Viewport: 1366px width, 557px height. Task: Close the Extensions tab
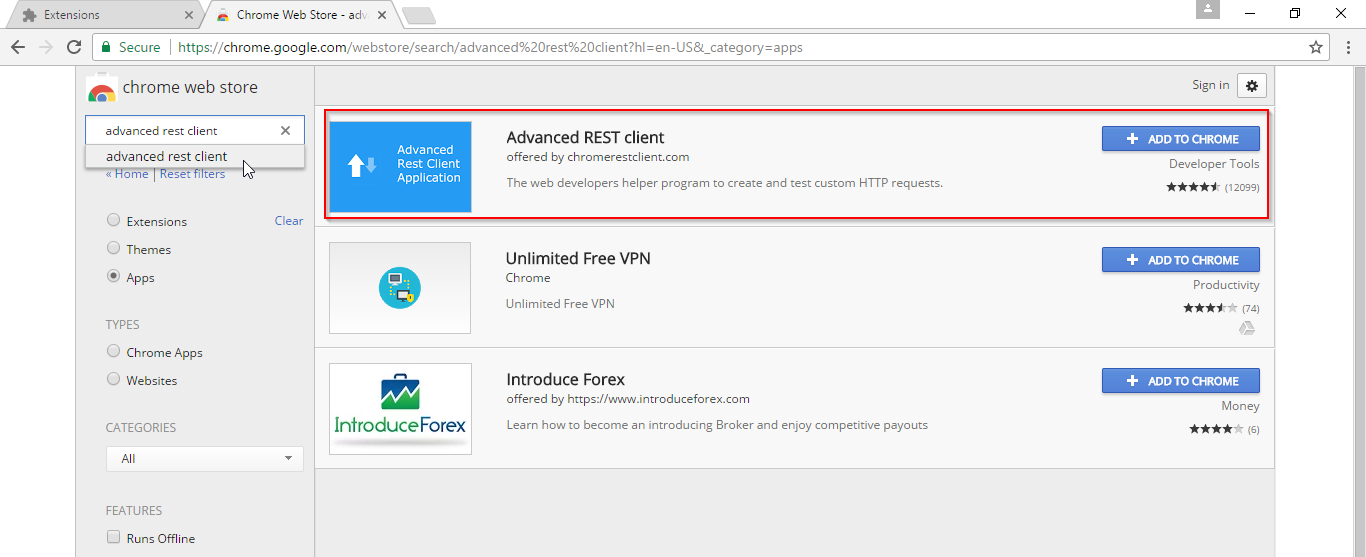click(190, 15)
